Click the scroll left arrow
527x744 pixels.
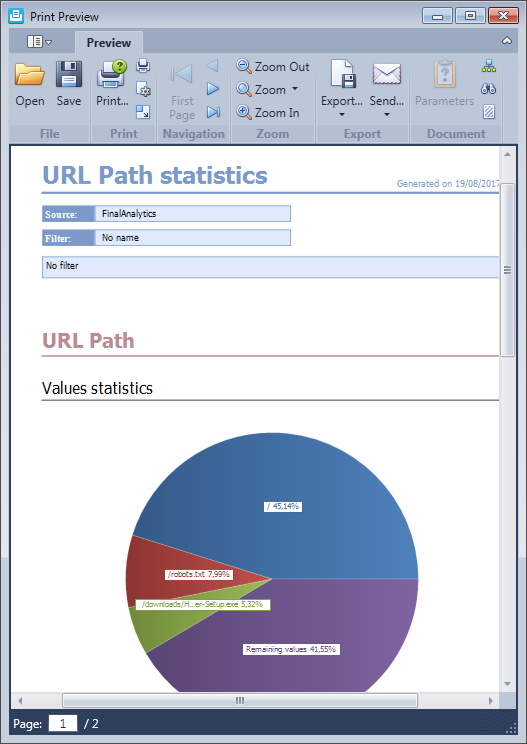click(20, 700)
